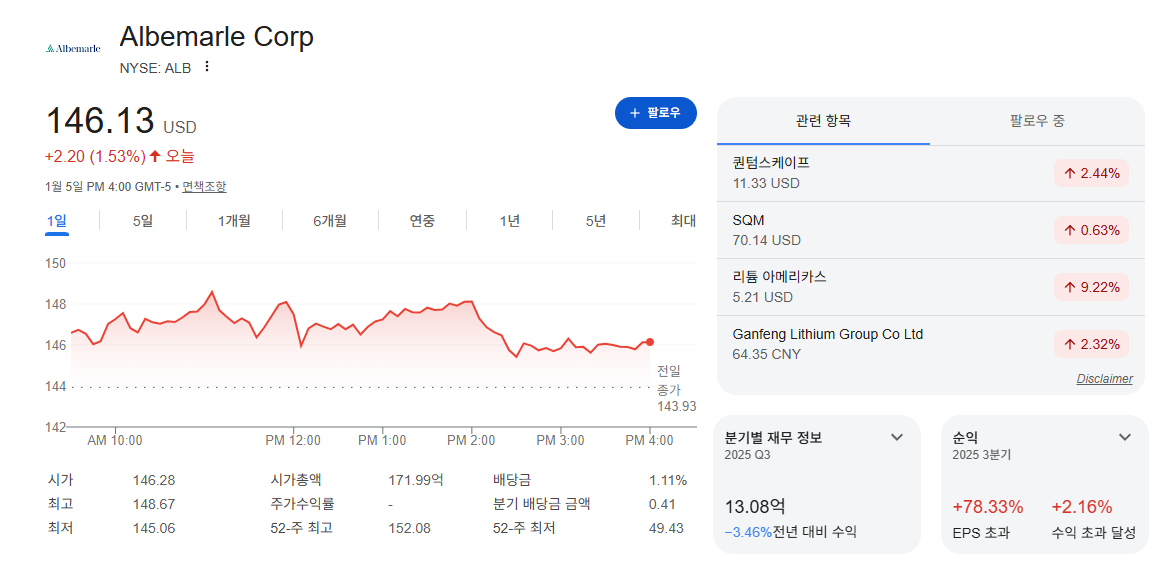Switch chart to 1개월 range

[x=234, y=220]
